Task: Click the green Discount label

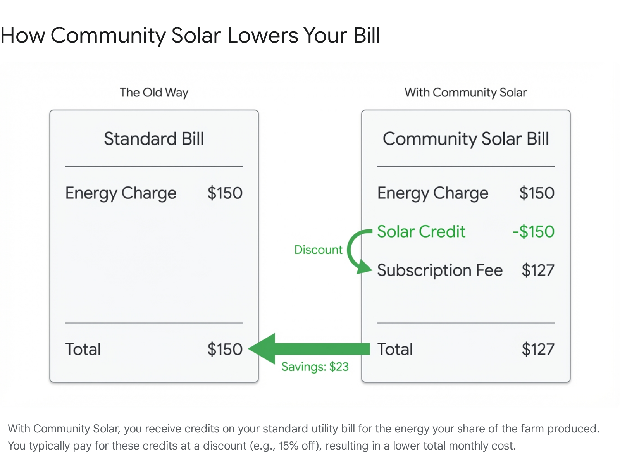Action: [318, 250]
